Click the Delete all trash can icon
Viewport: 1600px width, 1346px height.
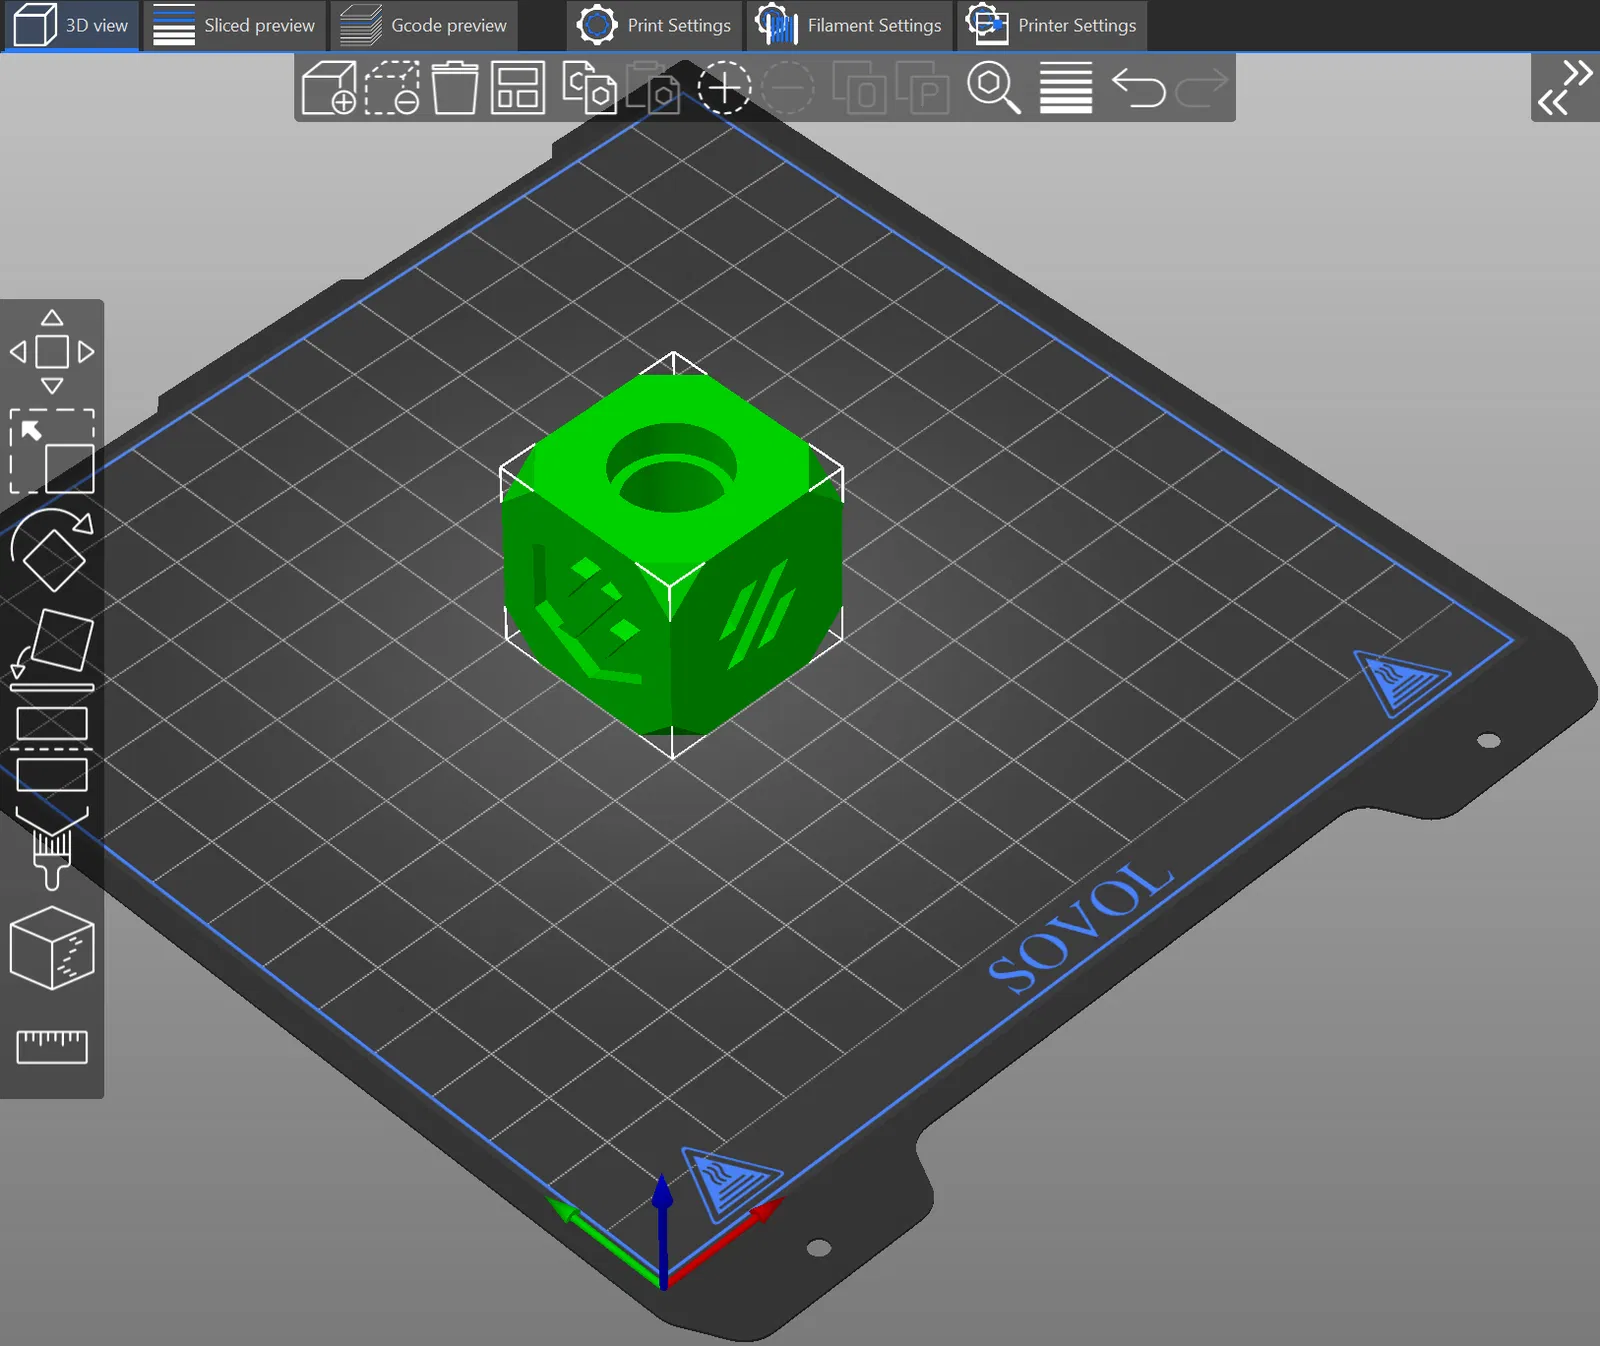(455, 88)
